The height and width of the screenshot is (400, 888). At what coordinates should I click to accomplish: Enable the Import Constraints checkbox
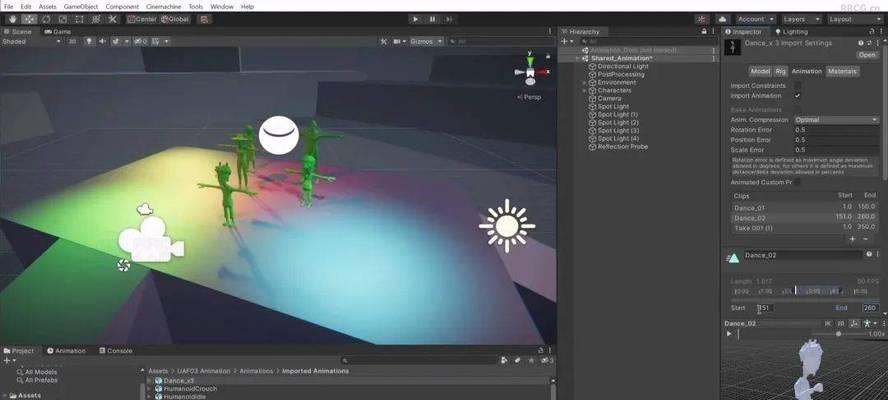pos(797,86)
